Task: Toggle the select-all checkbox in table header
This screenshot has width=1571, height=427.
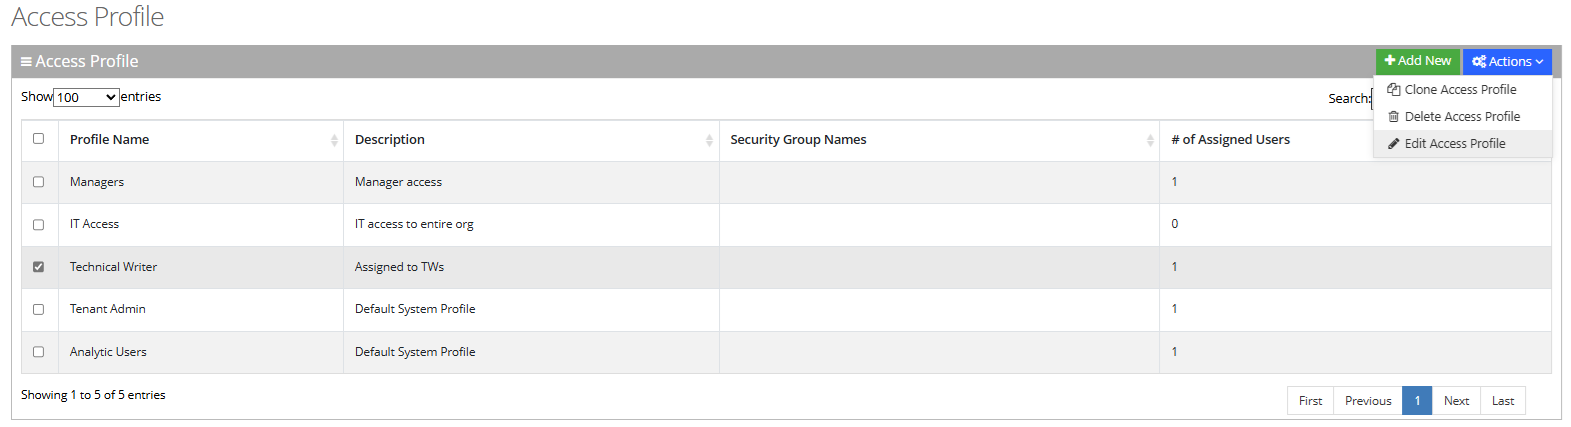Action: [x=38, y=139]
